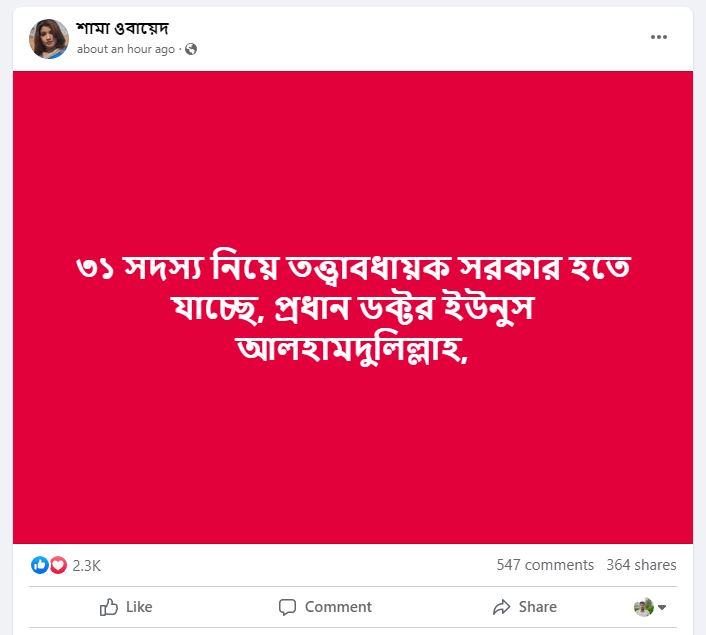
Task: View the 547 comments
Action: point(545,565)
